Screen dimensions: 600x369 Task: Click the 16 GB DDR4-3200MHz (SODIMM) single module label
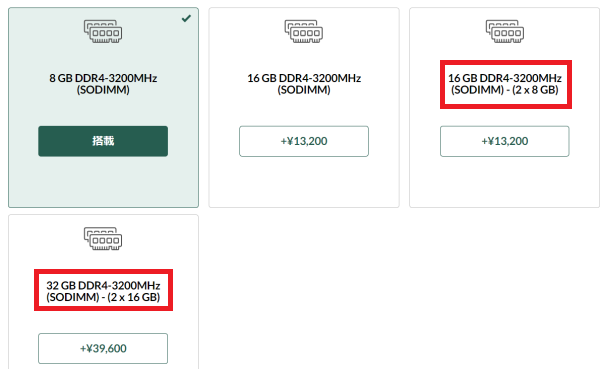tap(304, 84)
